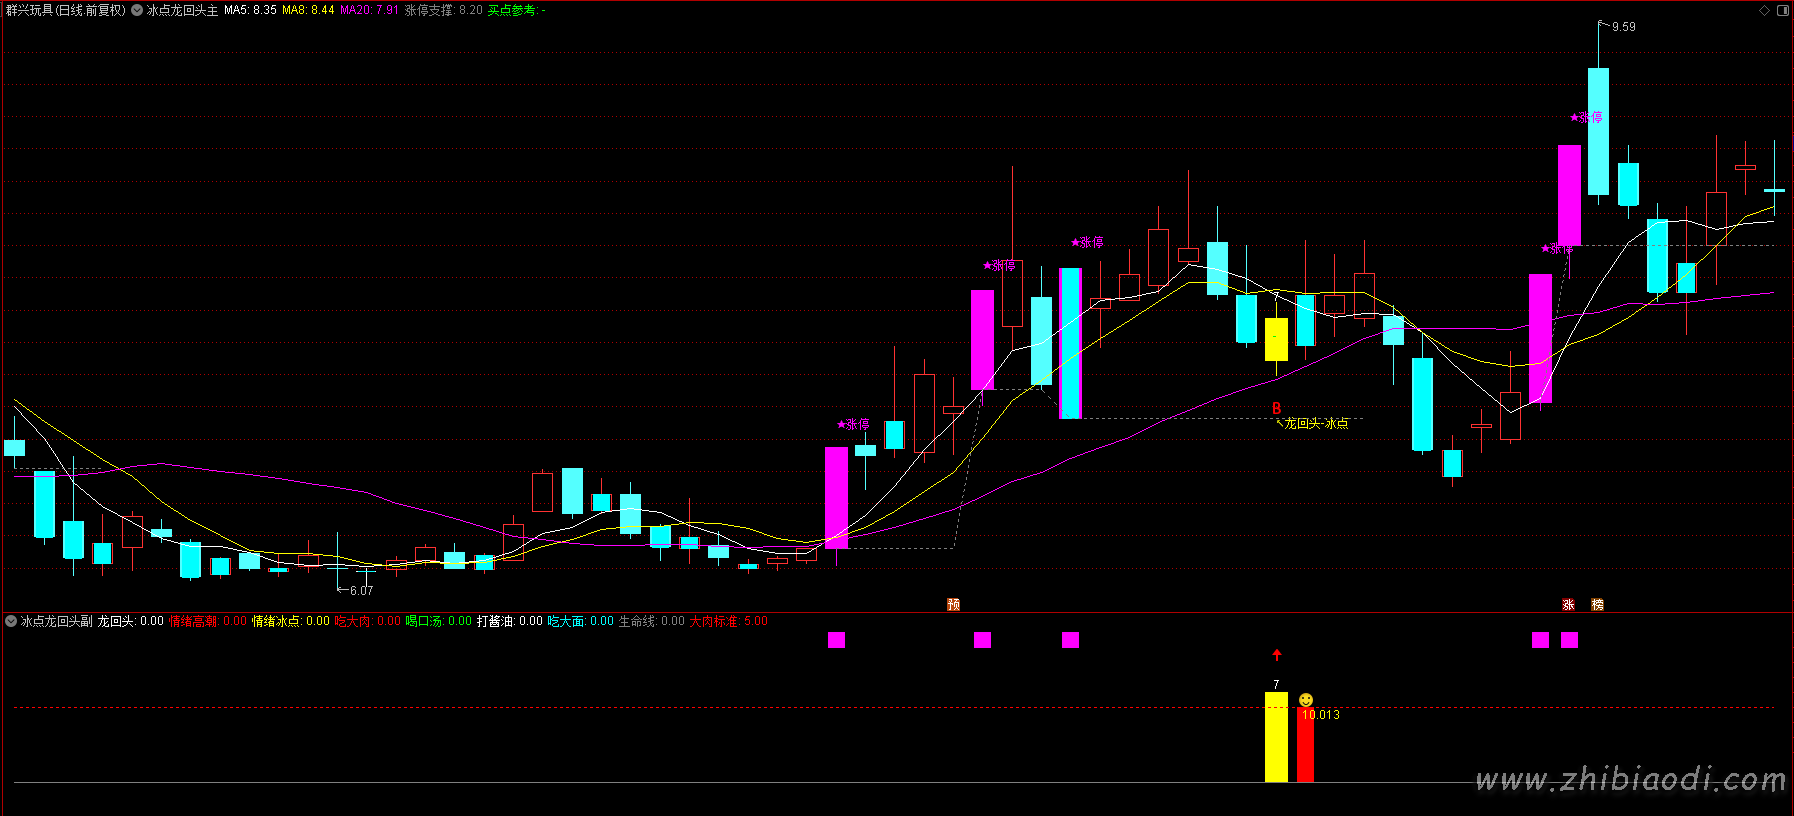The height and width of the screenshot is (816, 1794).
Task: Click the red B buy marker
Action: pyautogui.click(x=1276, y=408)
